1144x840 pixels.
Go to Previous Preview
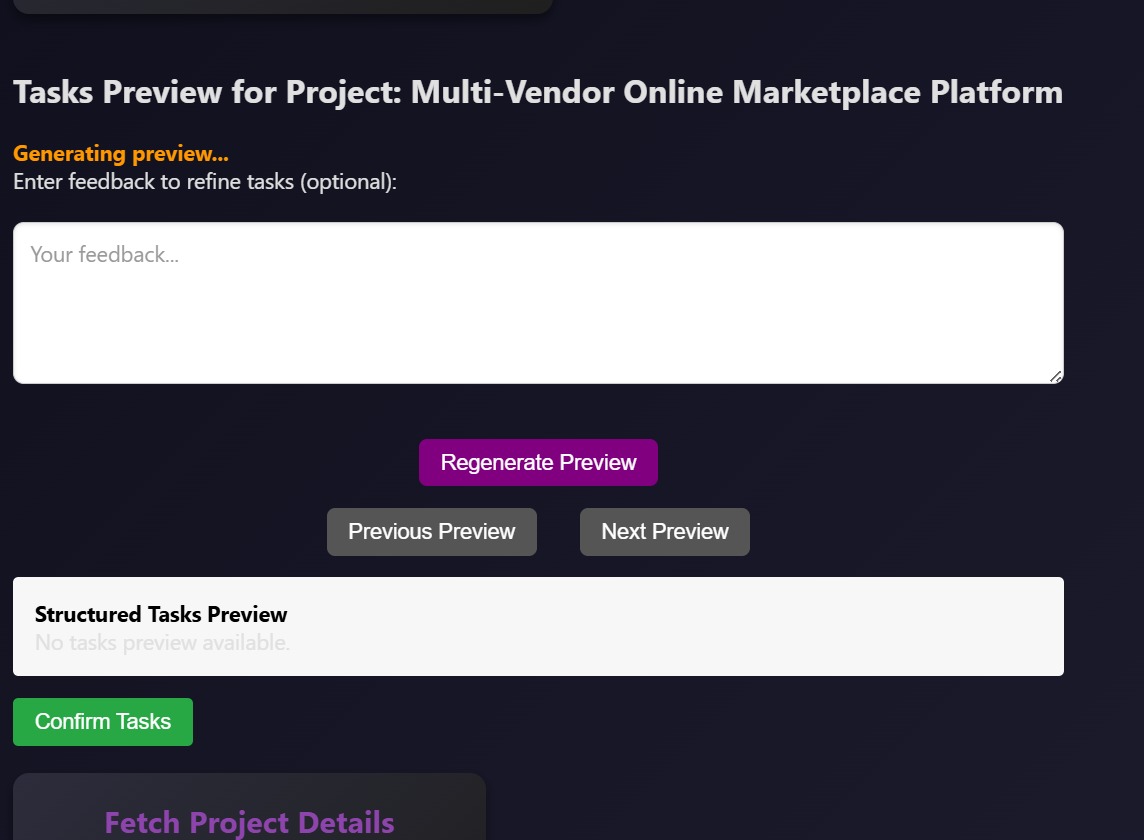click(432, 531)
